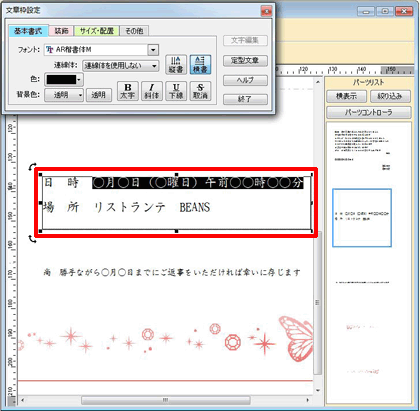Click the top rotate handle of text frame

[x=32, y=166]
